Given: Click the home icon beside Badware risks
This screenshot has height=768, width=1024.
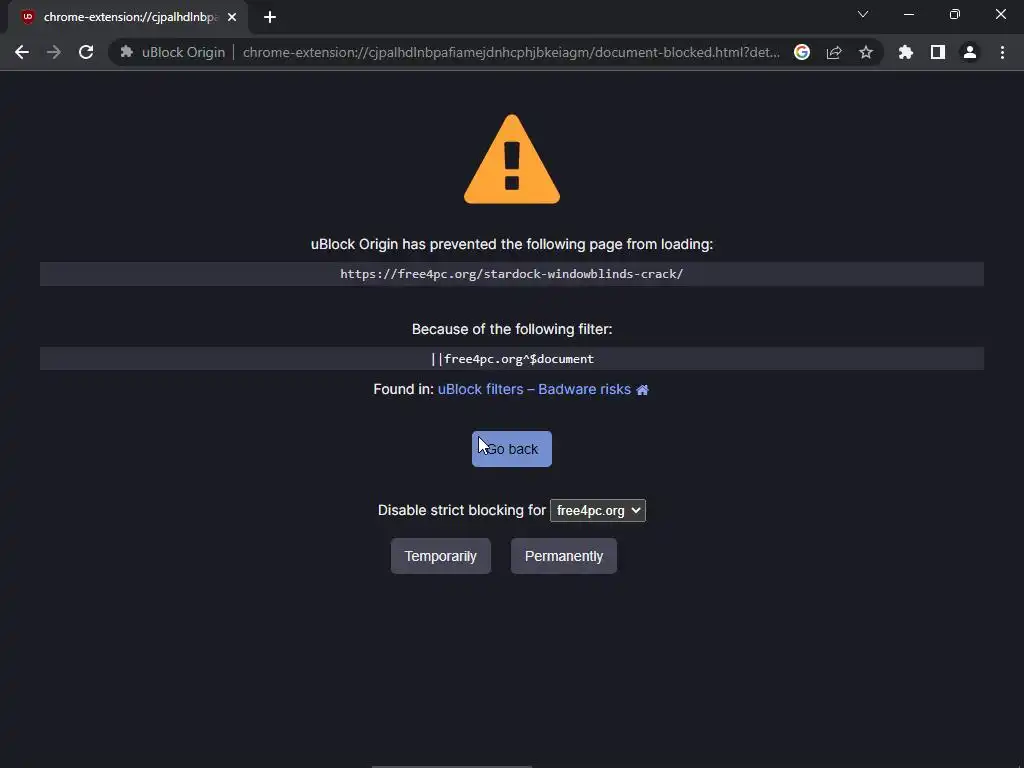Looking at the screenshot, I should [x=643, y=390].
